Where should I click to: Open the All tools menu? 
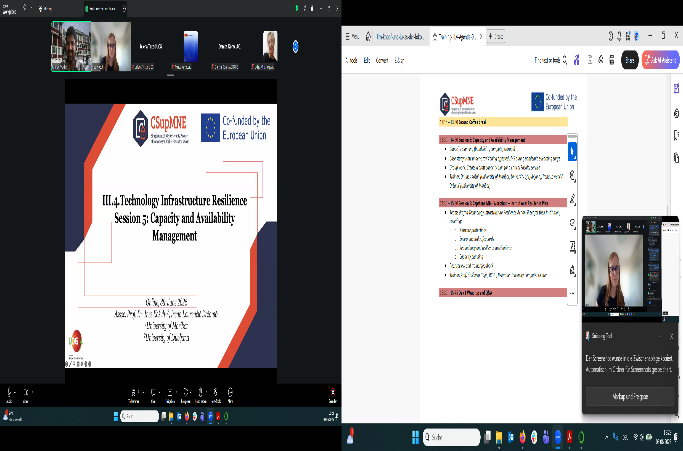click(352, 60)
